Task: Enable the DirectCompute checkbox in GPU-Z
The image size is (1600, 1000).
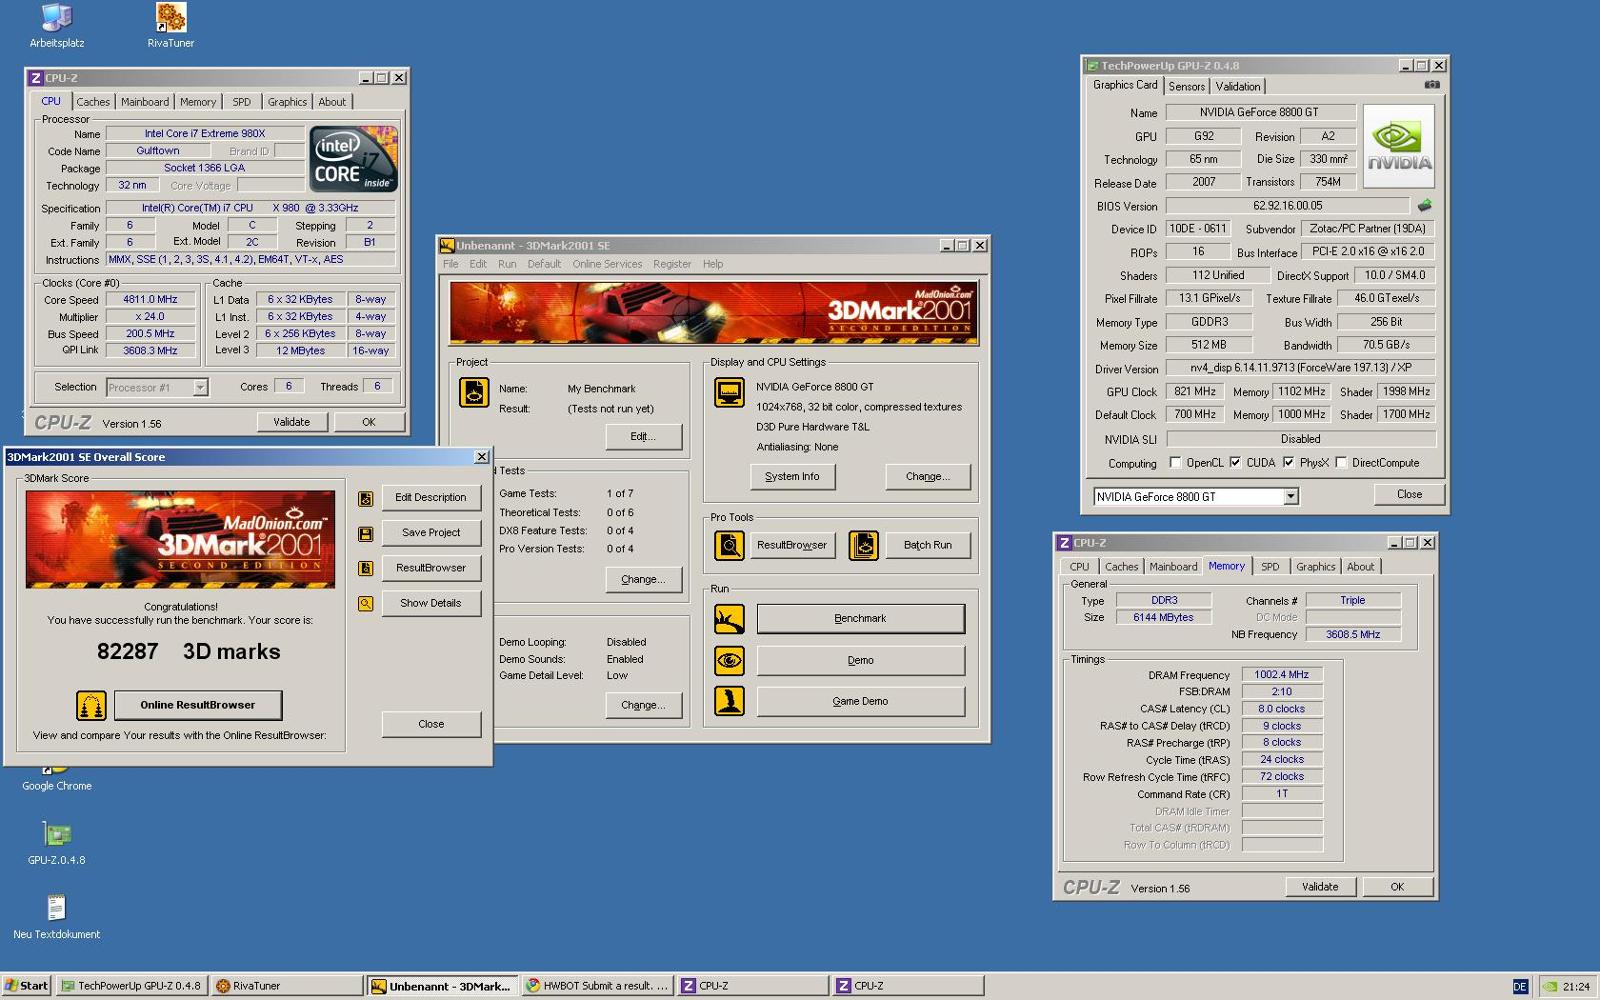Action: pos(1341,463)
